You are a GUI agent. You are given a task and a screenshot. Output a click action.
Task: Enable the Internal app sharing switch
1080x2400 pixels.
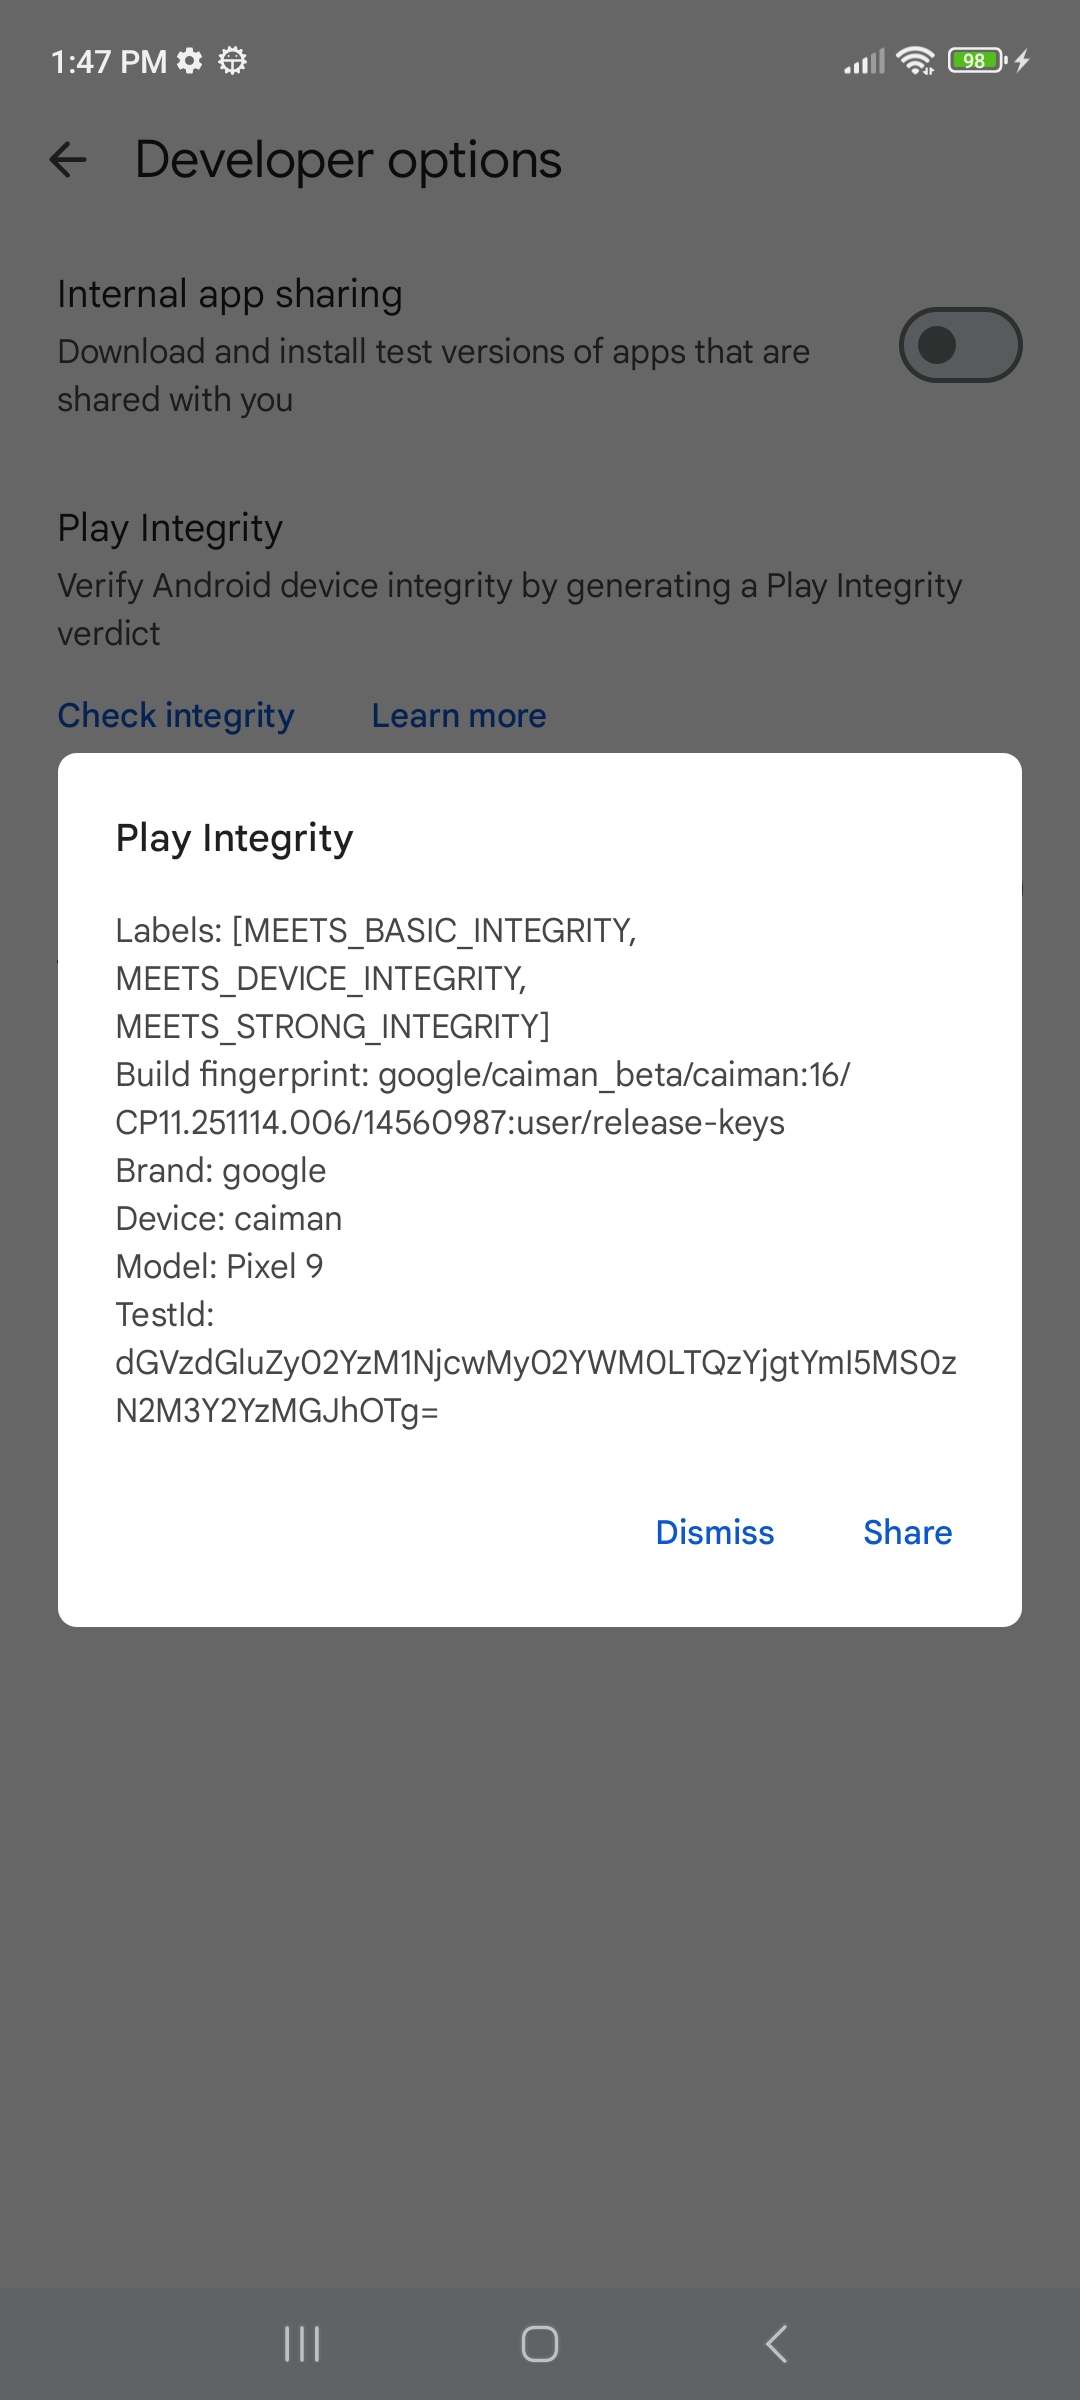click(x=960, y=345)
